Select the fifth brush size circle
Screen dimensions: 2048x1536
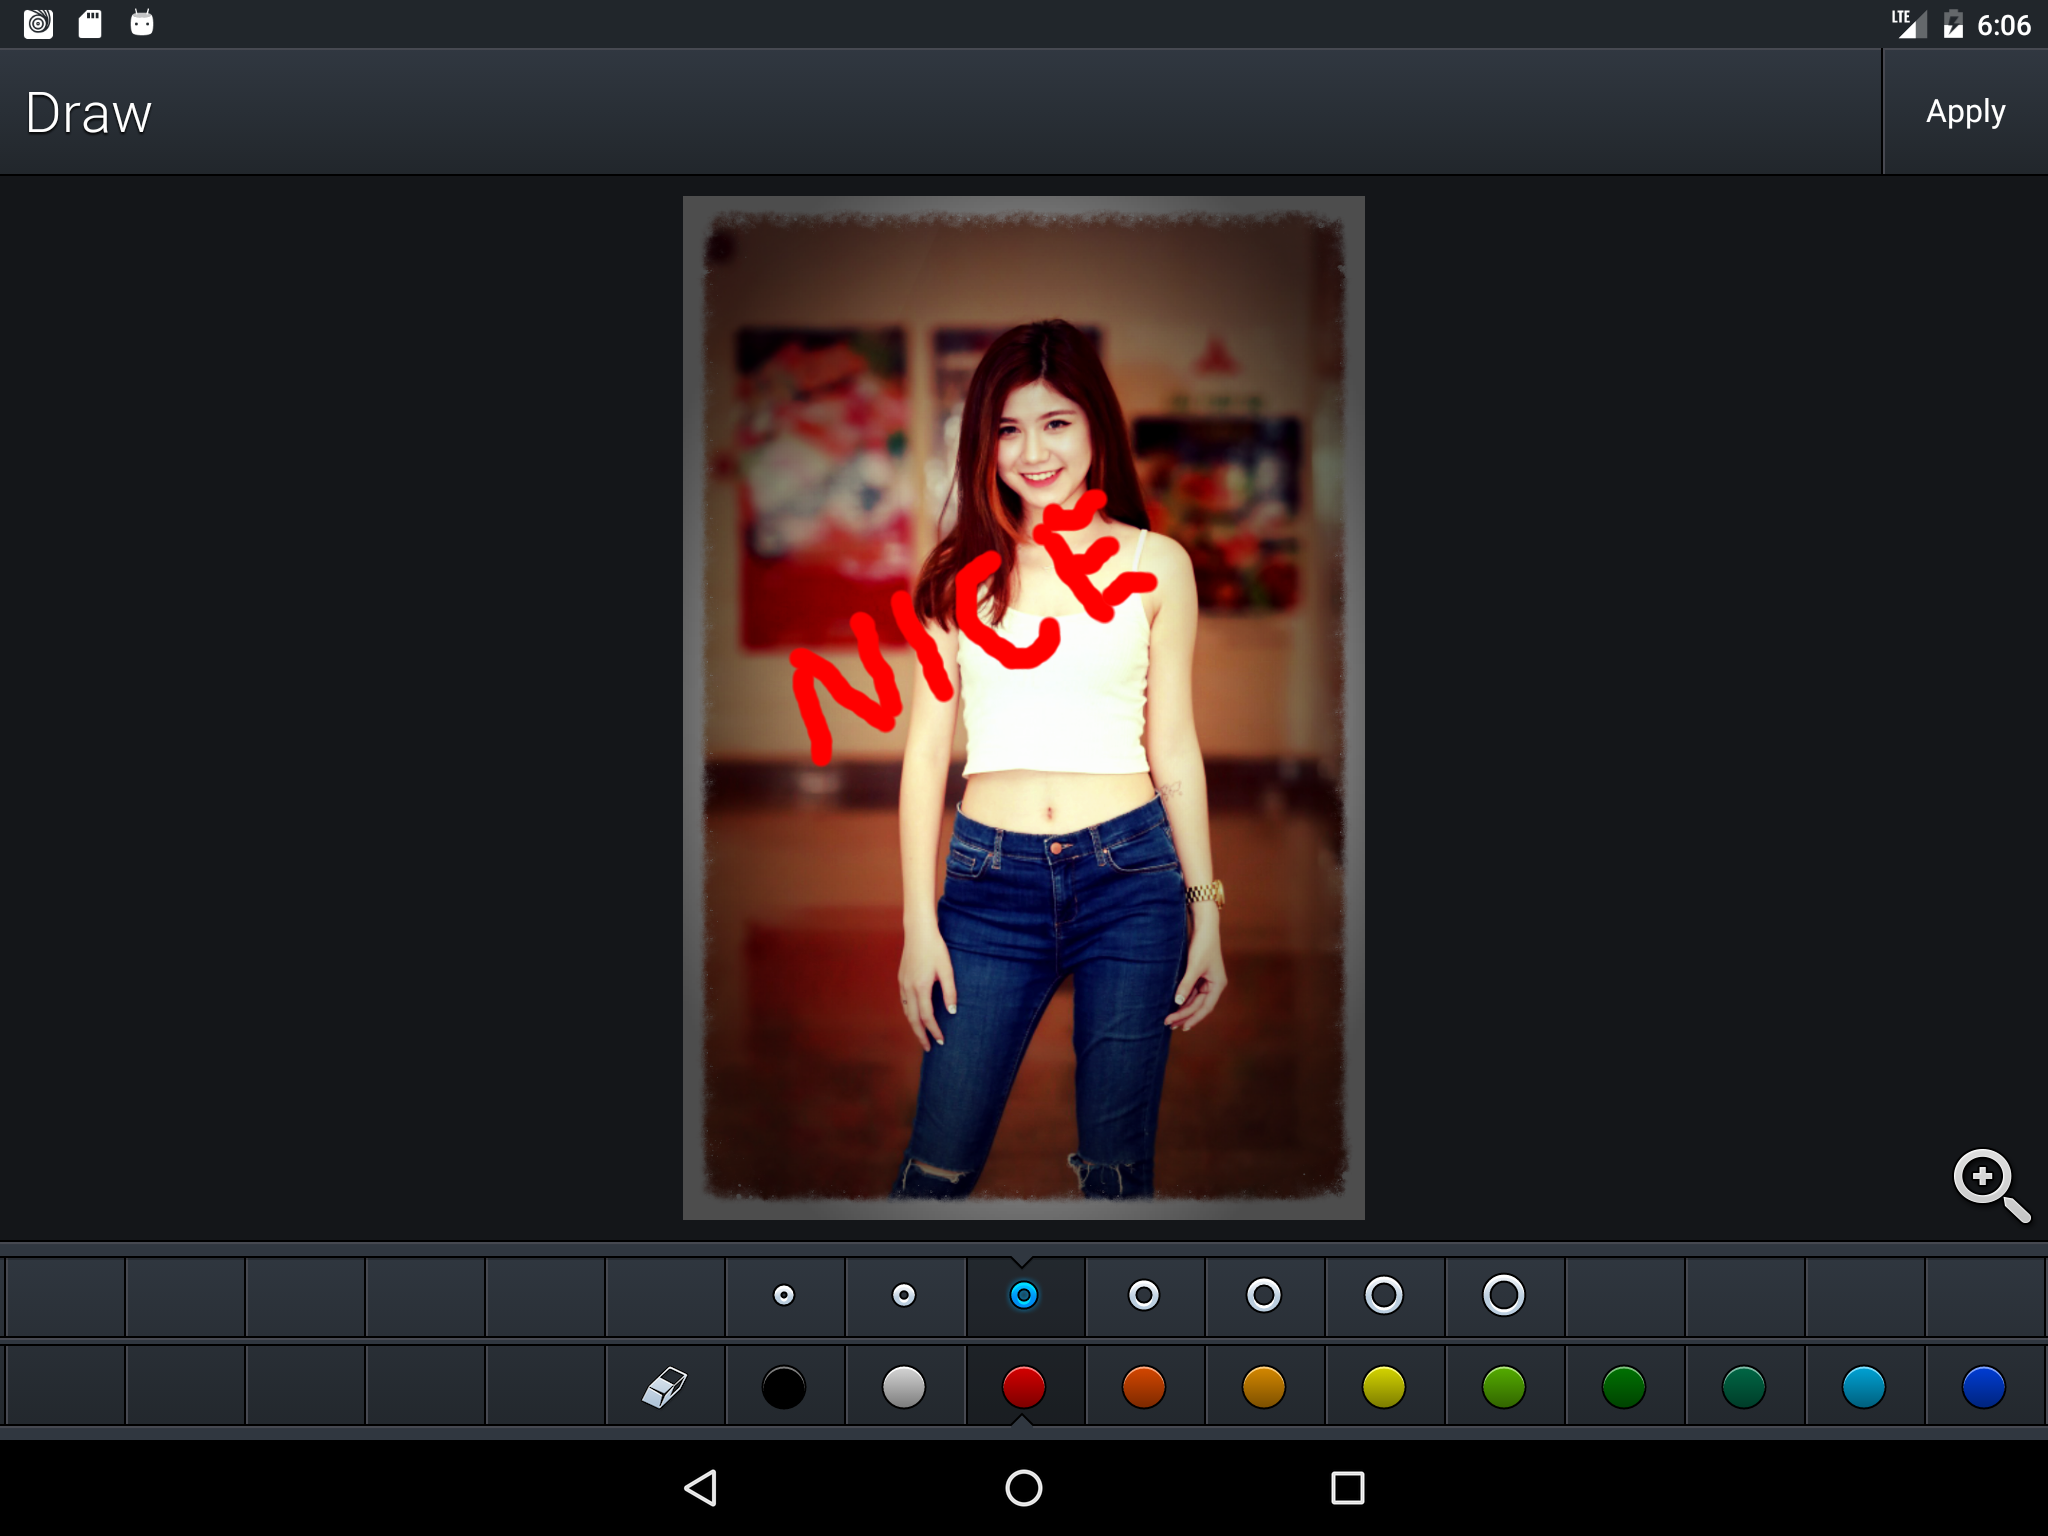pyautogui.click(x=1264, y=1295)
